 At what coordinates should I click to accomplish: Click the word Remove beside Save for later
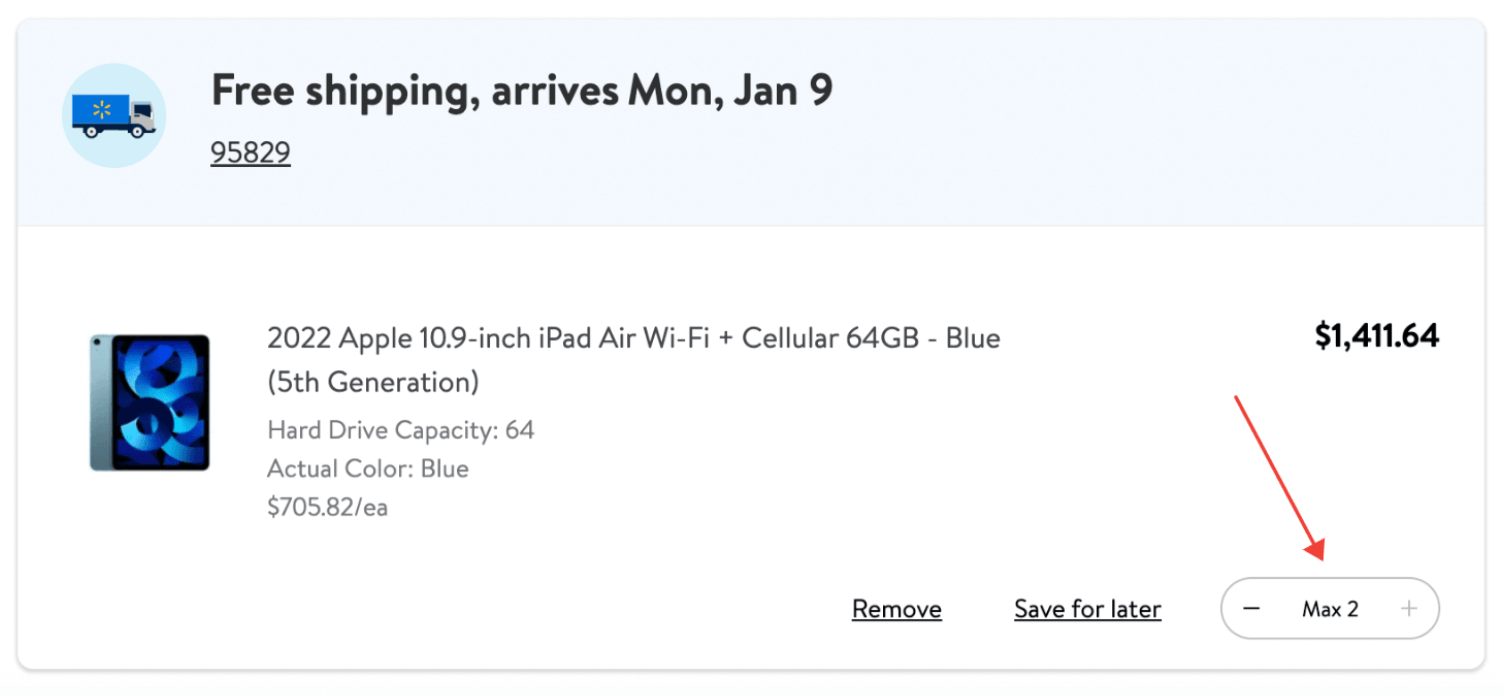tap(897, 609)
